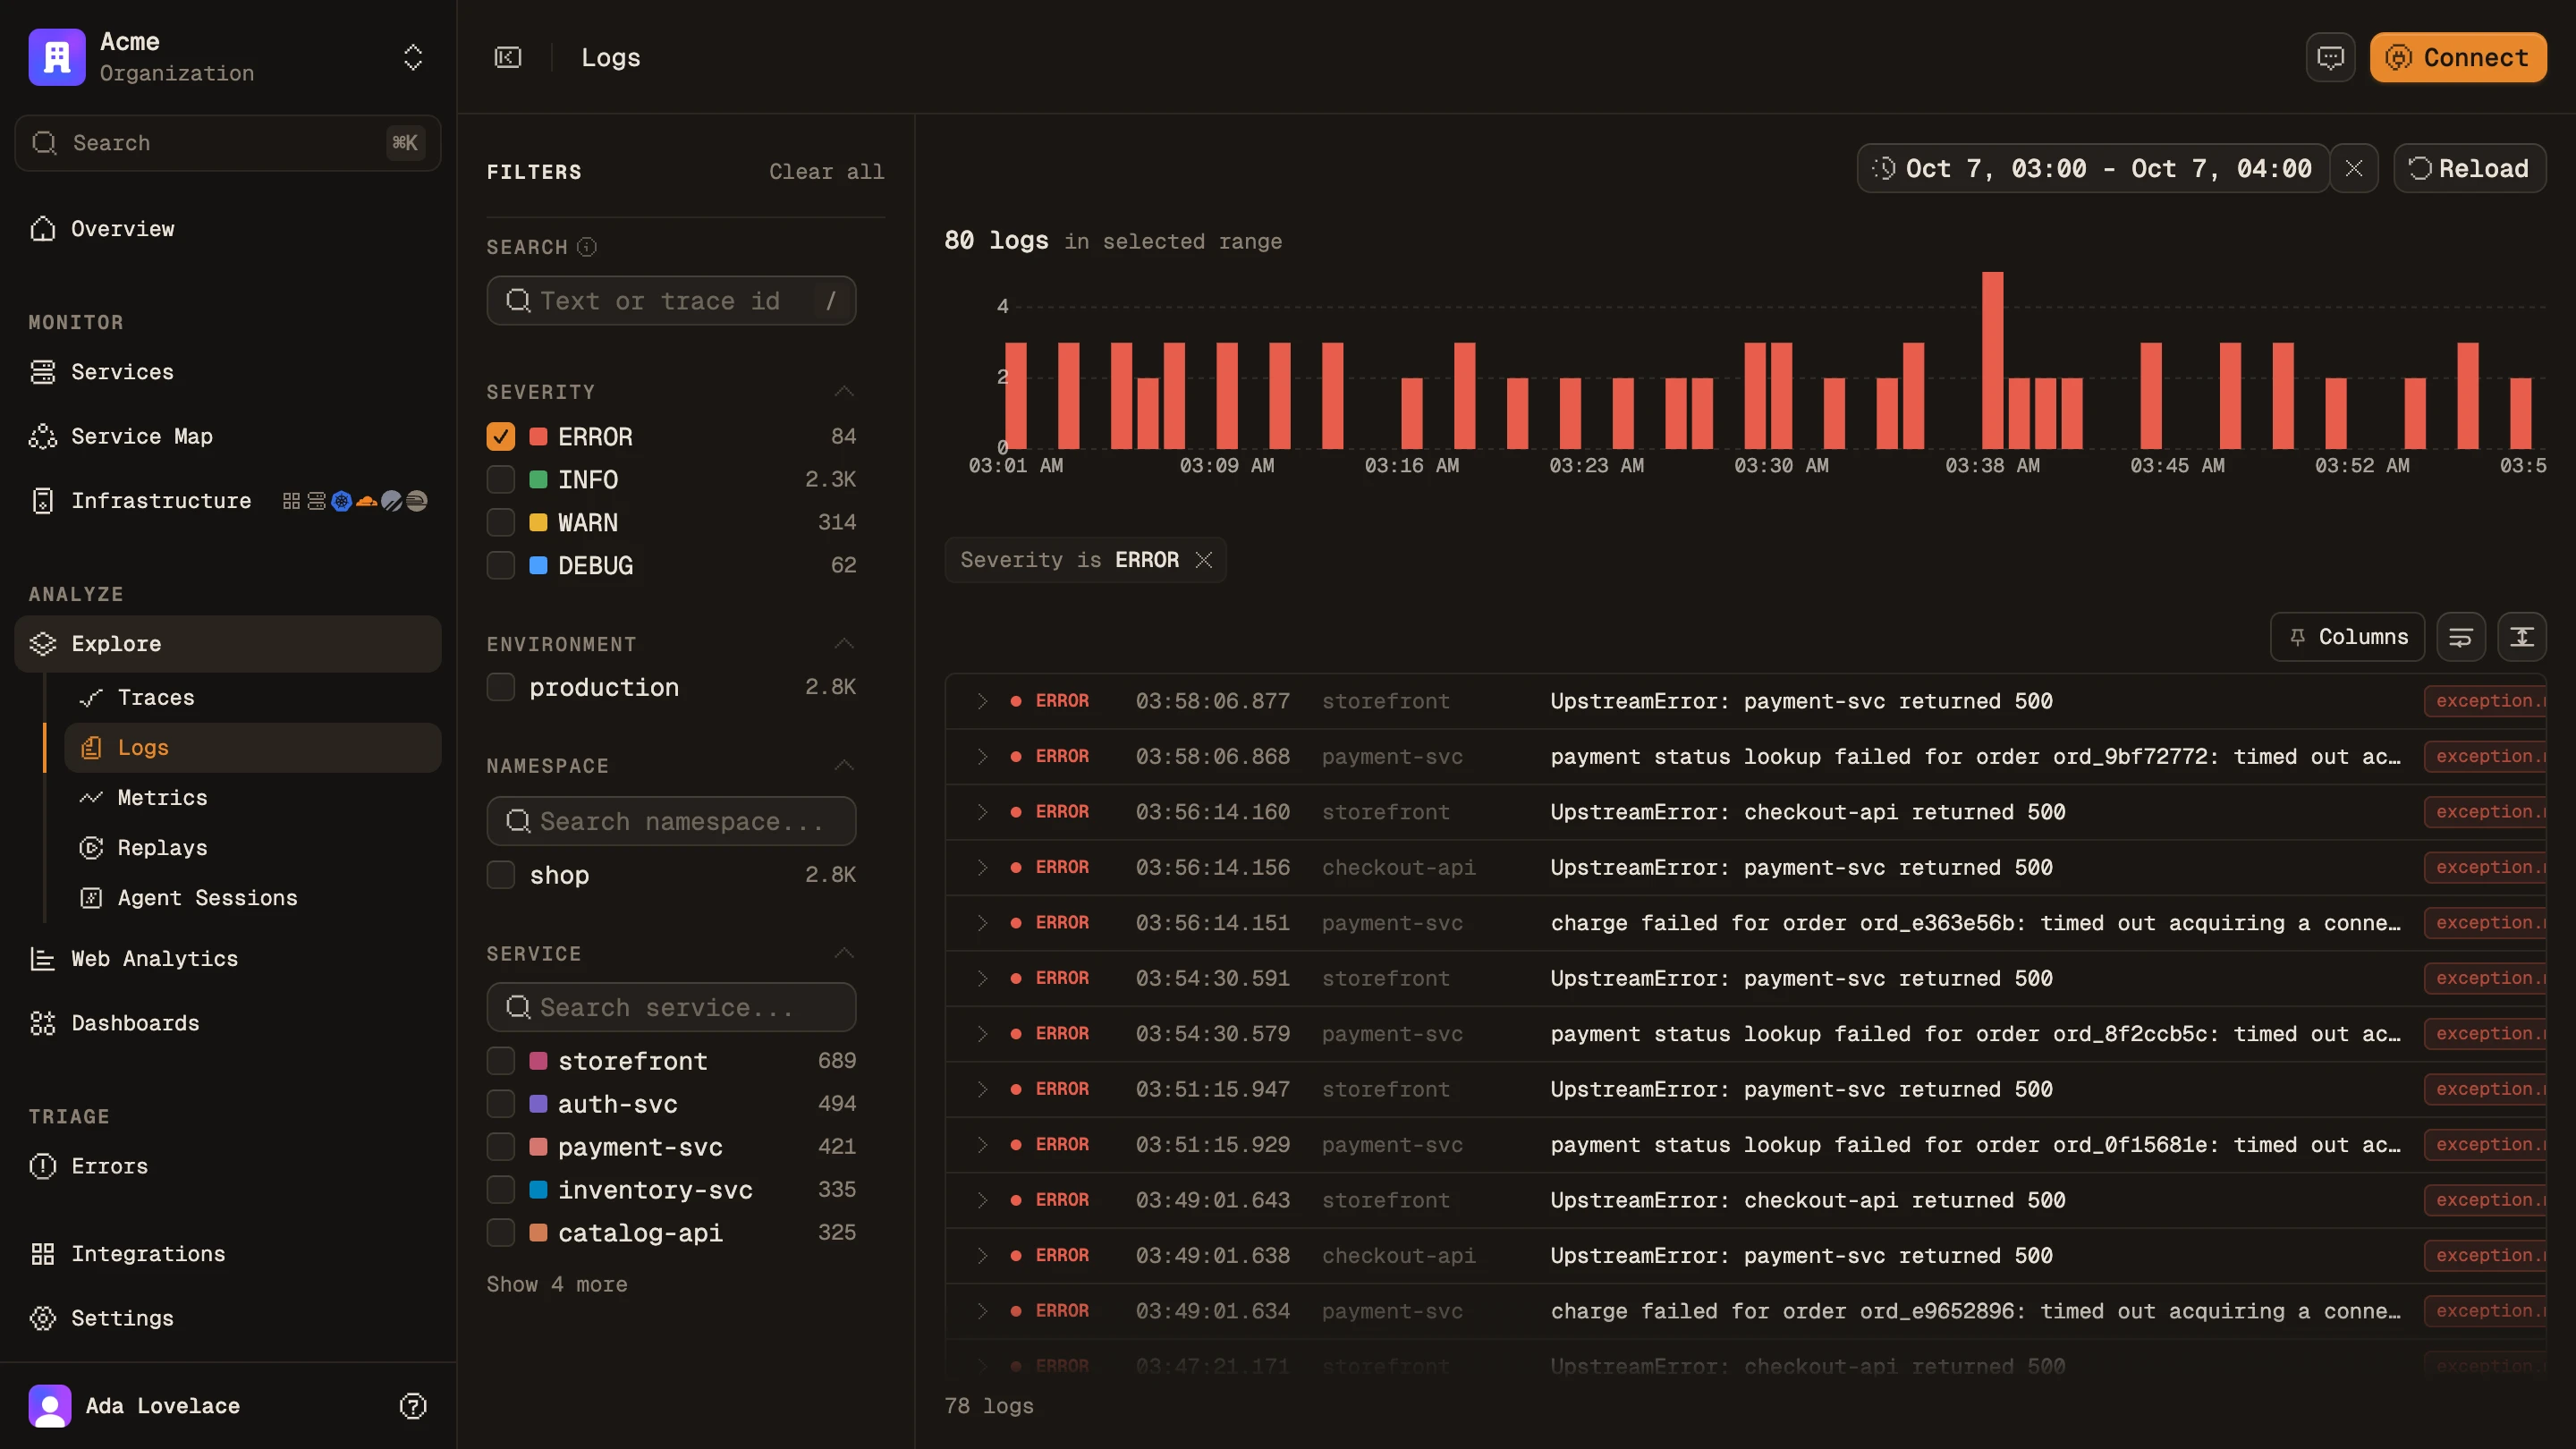Focus the Search namespace field
Image resolution: width=2576 pixels, height=1449 pixels.
(671, 822)
